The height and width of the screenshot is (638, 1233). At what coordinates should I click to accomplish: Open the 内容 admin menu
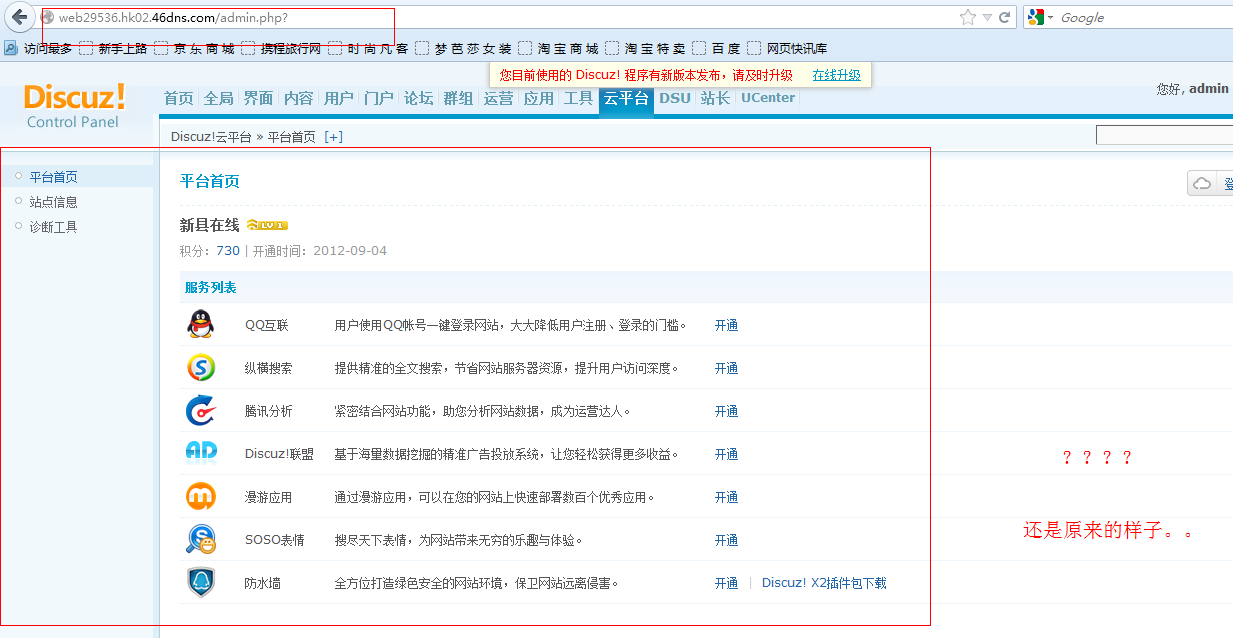299,98
